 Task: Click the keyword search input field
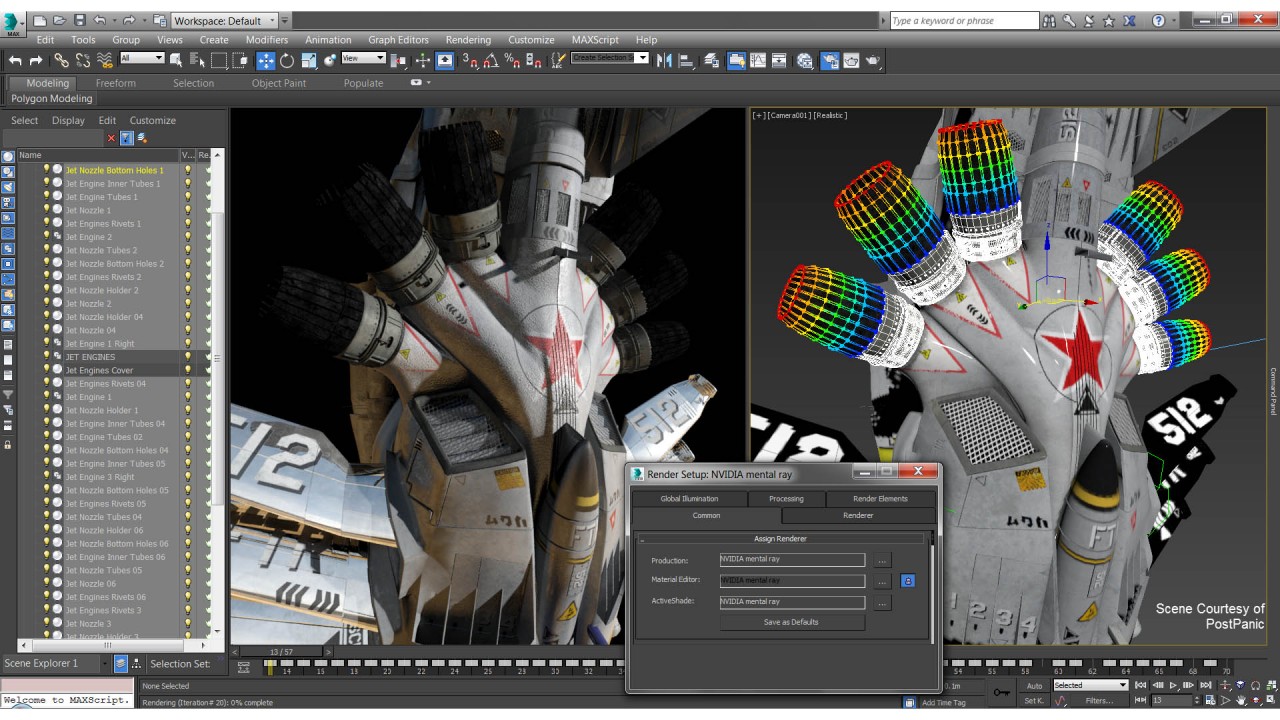(x=963, y=20)
